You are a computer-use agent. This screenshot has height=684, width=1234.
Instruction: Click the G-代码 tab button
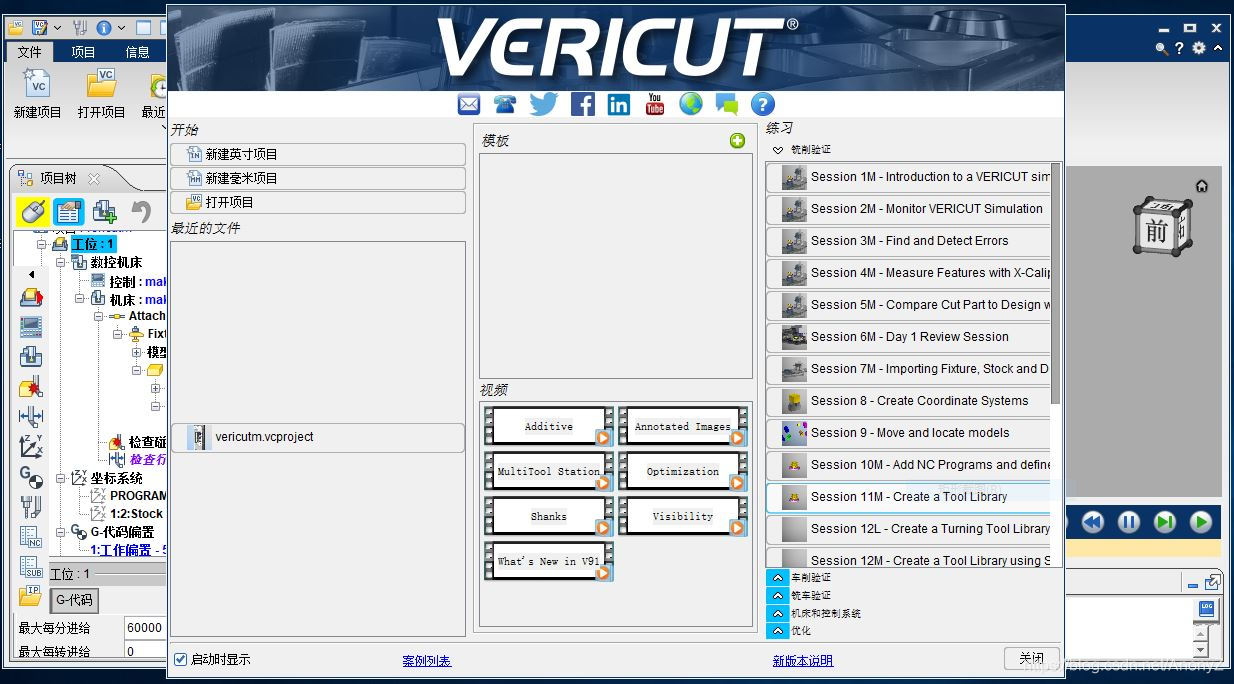74,600
